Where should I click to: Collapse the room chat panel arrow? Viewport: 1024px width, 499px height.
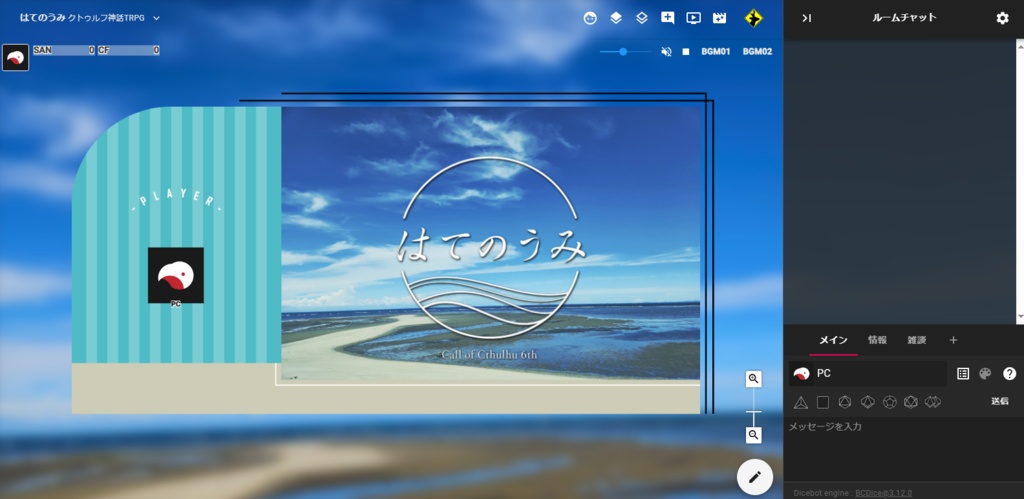coord(807,18)
